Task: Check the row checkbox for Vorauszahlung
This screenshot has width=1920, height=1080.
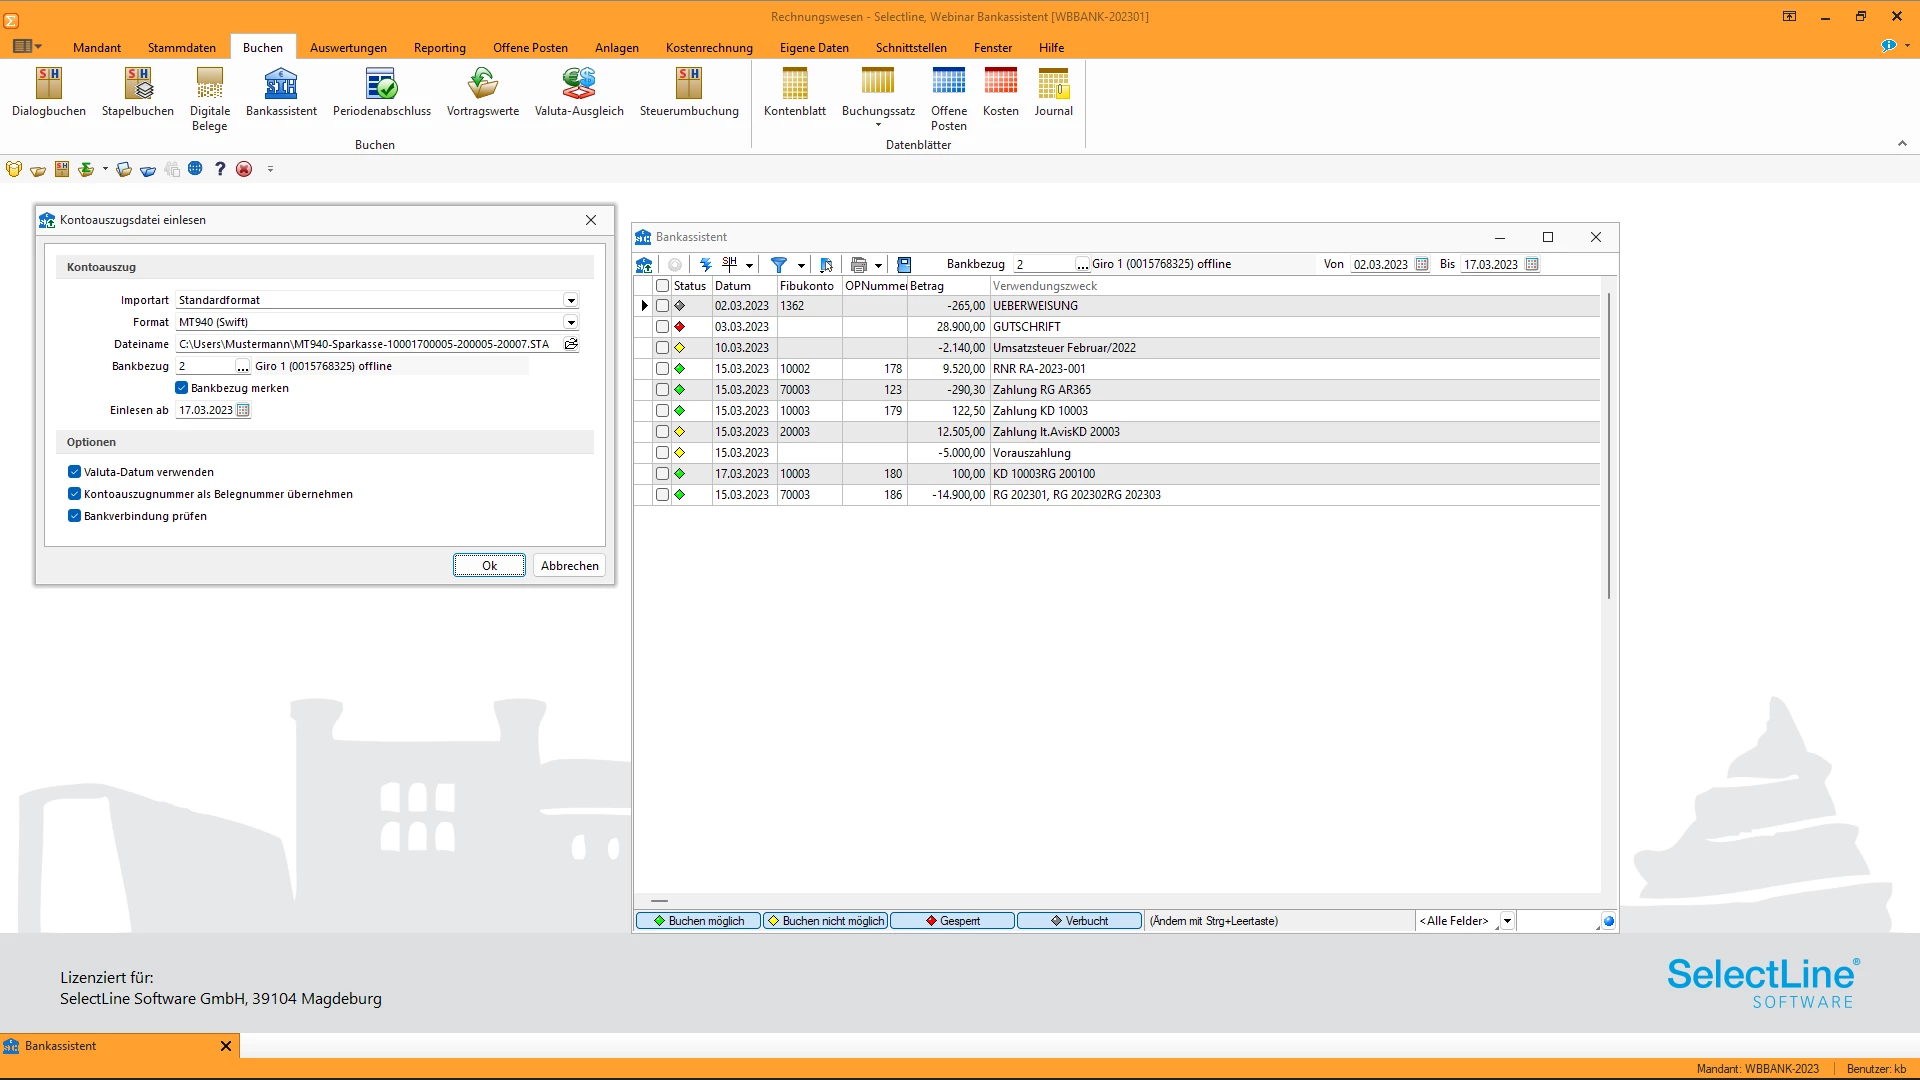Action: [x=662, y=453]
